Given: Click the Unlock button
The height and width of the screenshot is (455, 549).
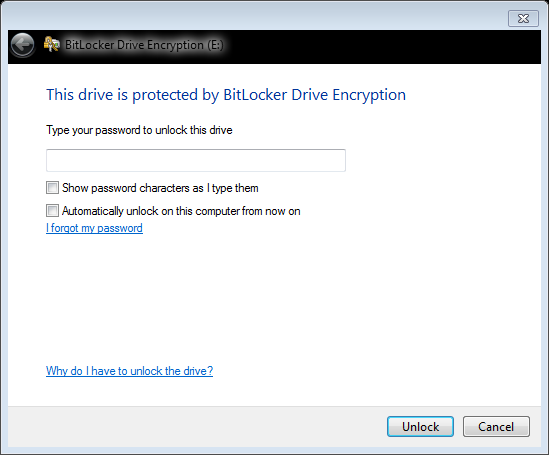Looking at the screenshot, I should click(x=420, y=426).
